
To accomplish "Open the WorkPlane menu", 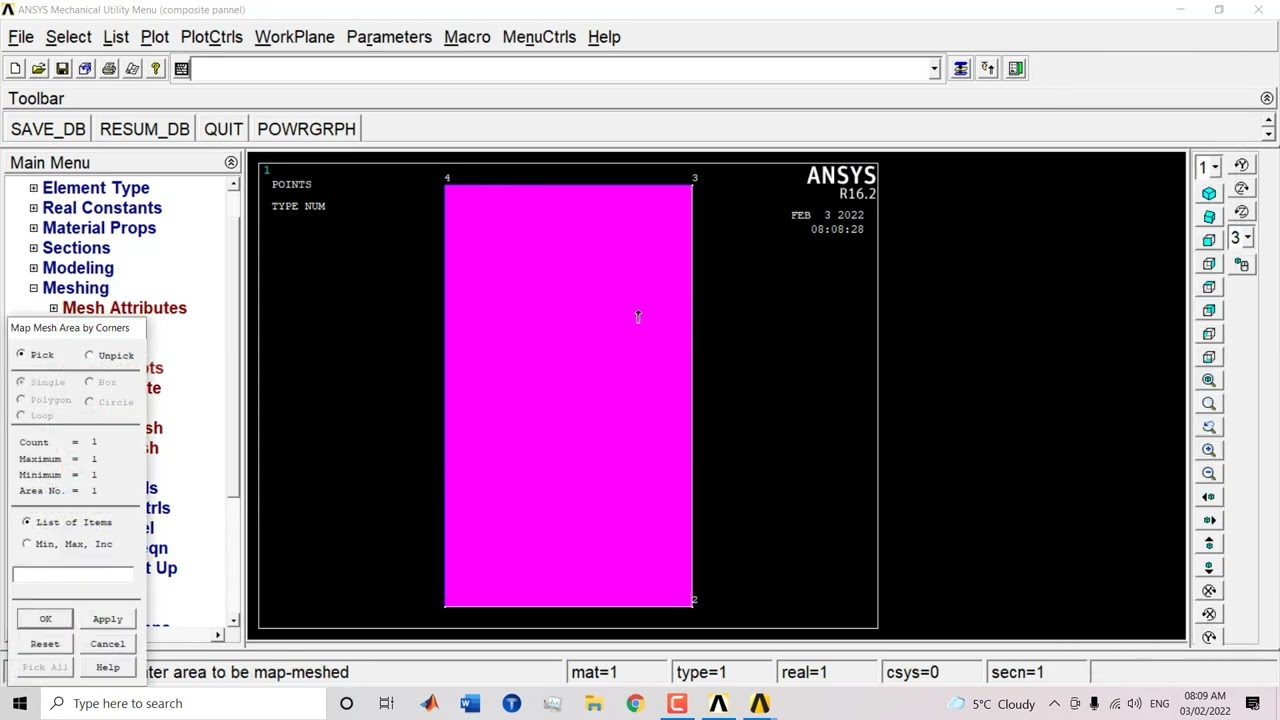I will tap(295, 37).
